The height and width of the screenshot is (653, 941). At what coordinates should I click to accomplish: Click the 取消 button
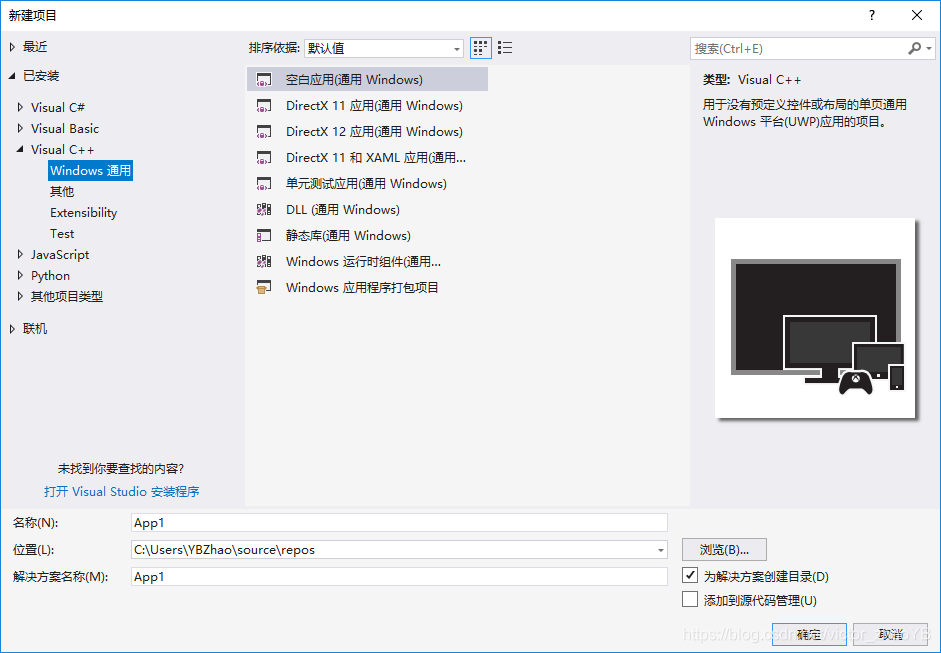891,634
